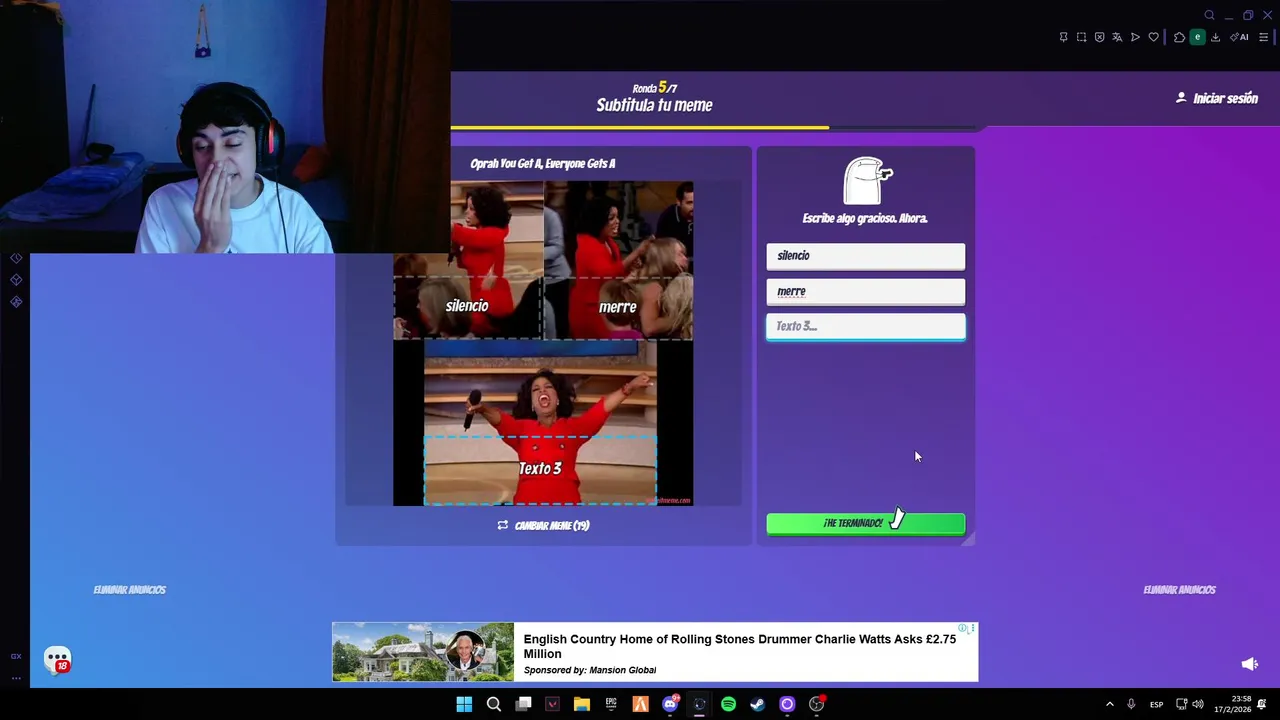Open OBS Studio from the taskbar
The width and height of the screenshot is (1280, 720).
(817, 704)
